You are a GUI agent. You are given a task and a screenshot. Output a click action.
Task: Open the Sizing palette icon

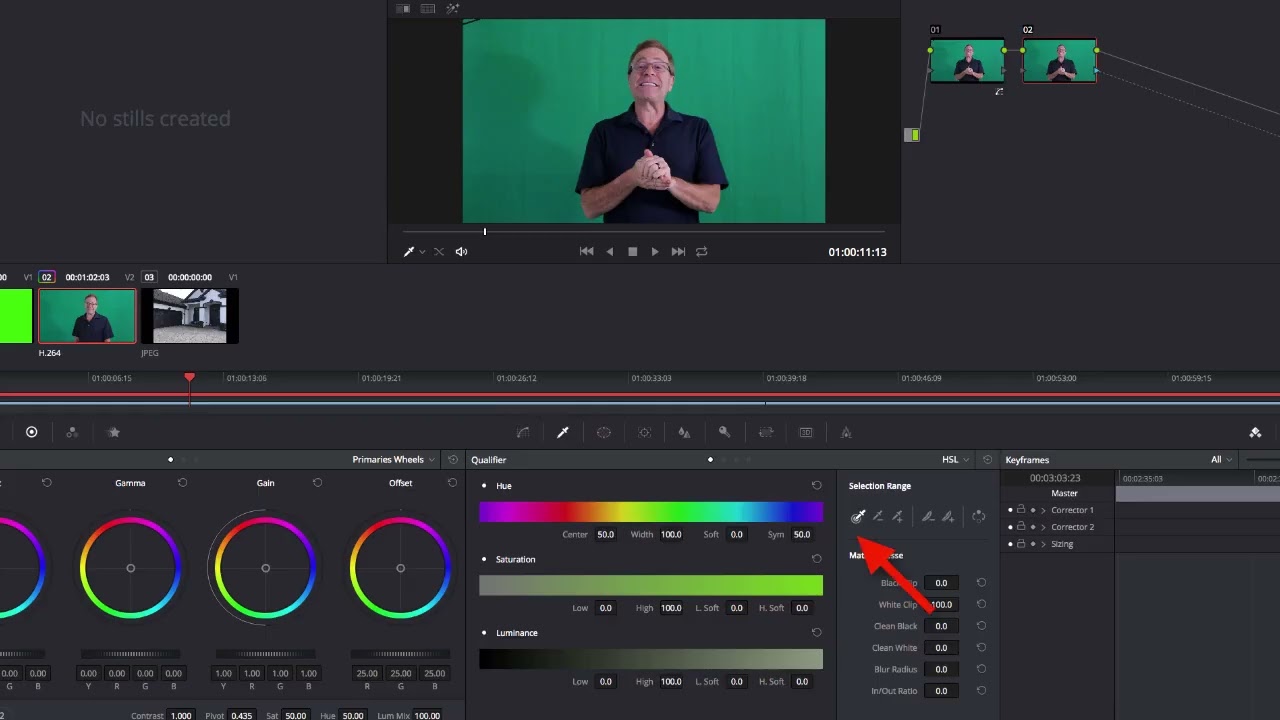pyautogui.click(x=766, y=432)
